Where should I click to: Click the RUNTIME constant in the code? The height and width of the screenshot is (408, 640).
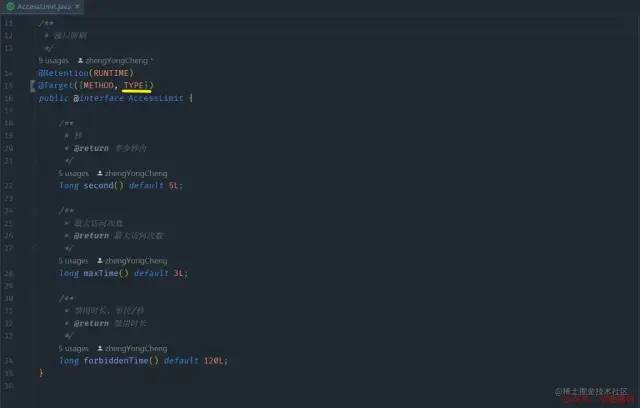(x=111, y=73)
